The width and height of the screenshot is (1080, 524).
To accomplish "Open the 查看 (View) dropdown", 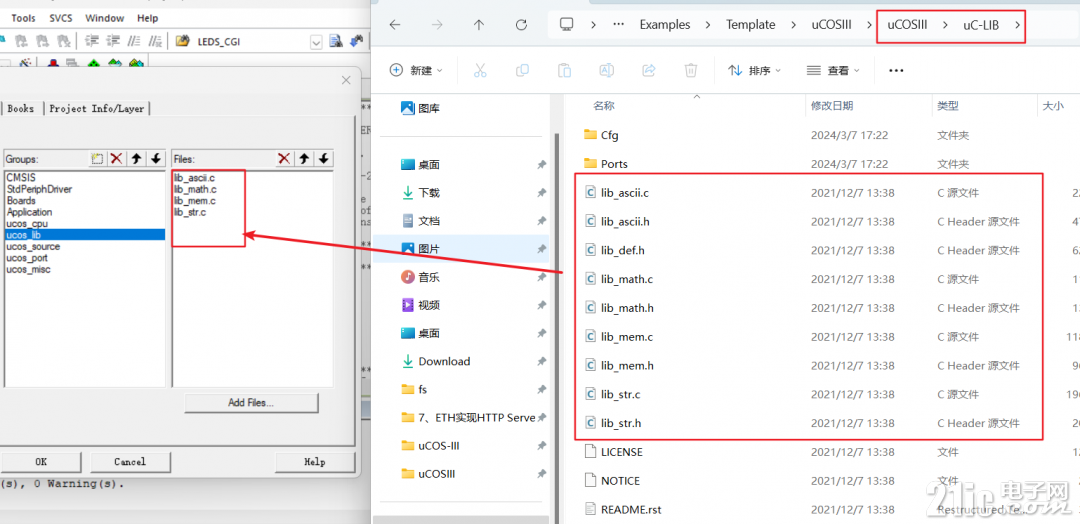I will (832, 70).
